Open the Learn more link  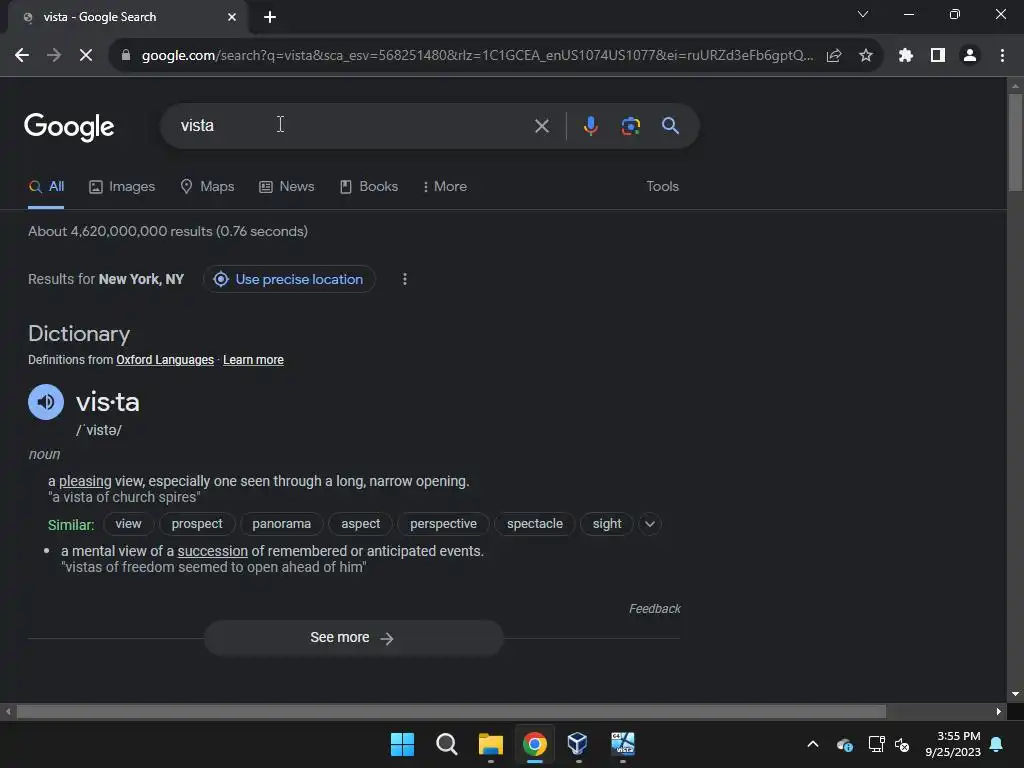click(x=253, y=360)
